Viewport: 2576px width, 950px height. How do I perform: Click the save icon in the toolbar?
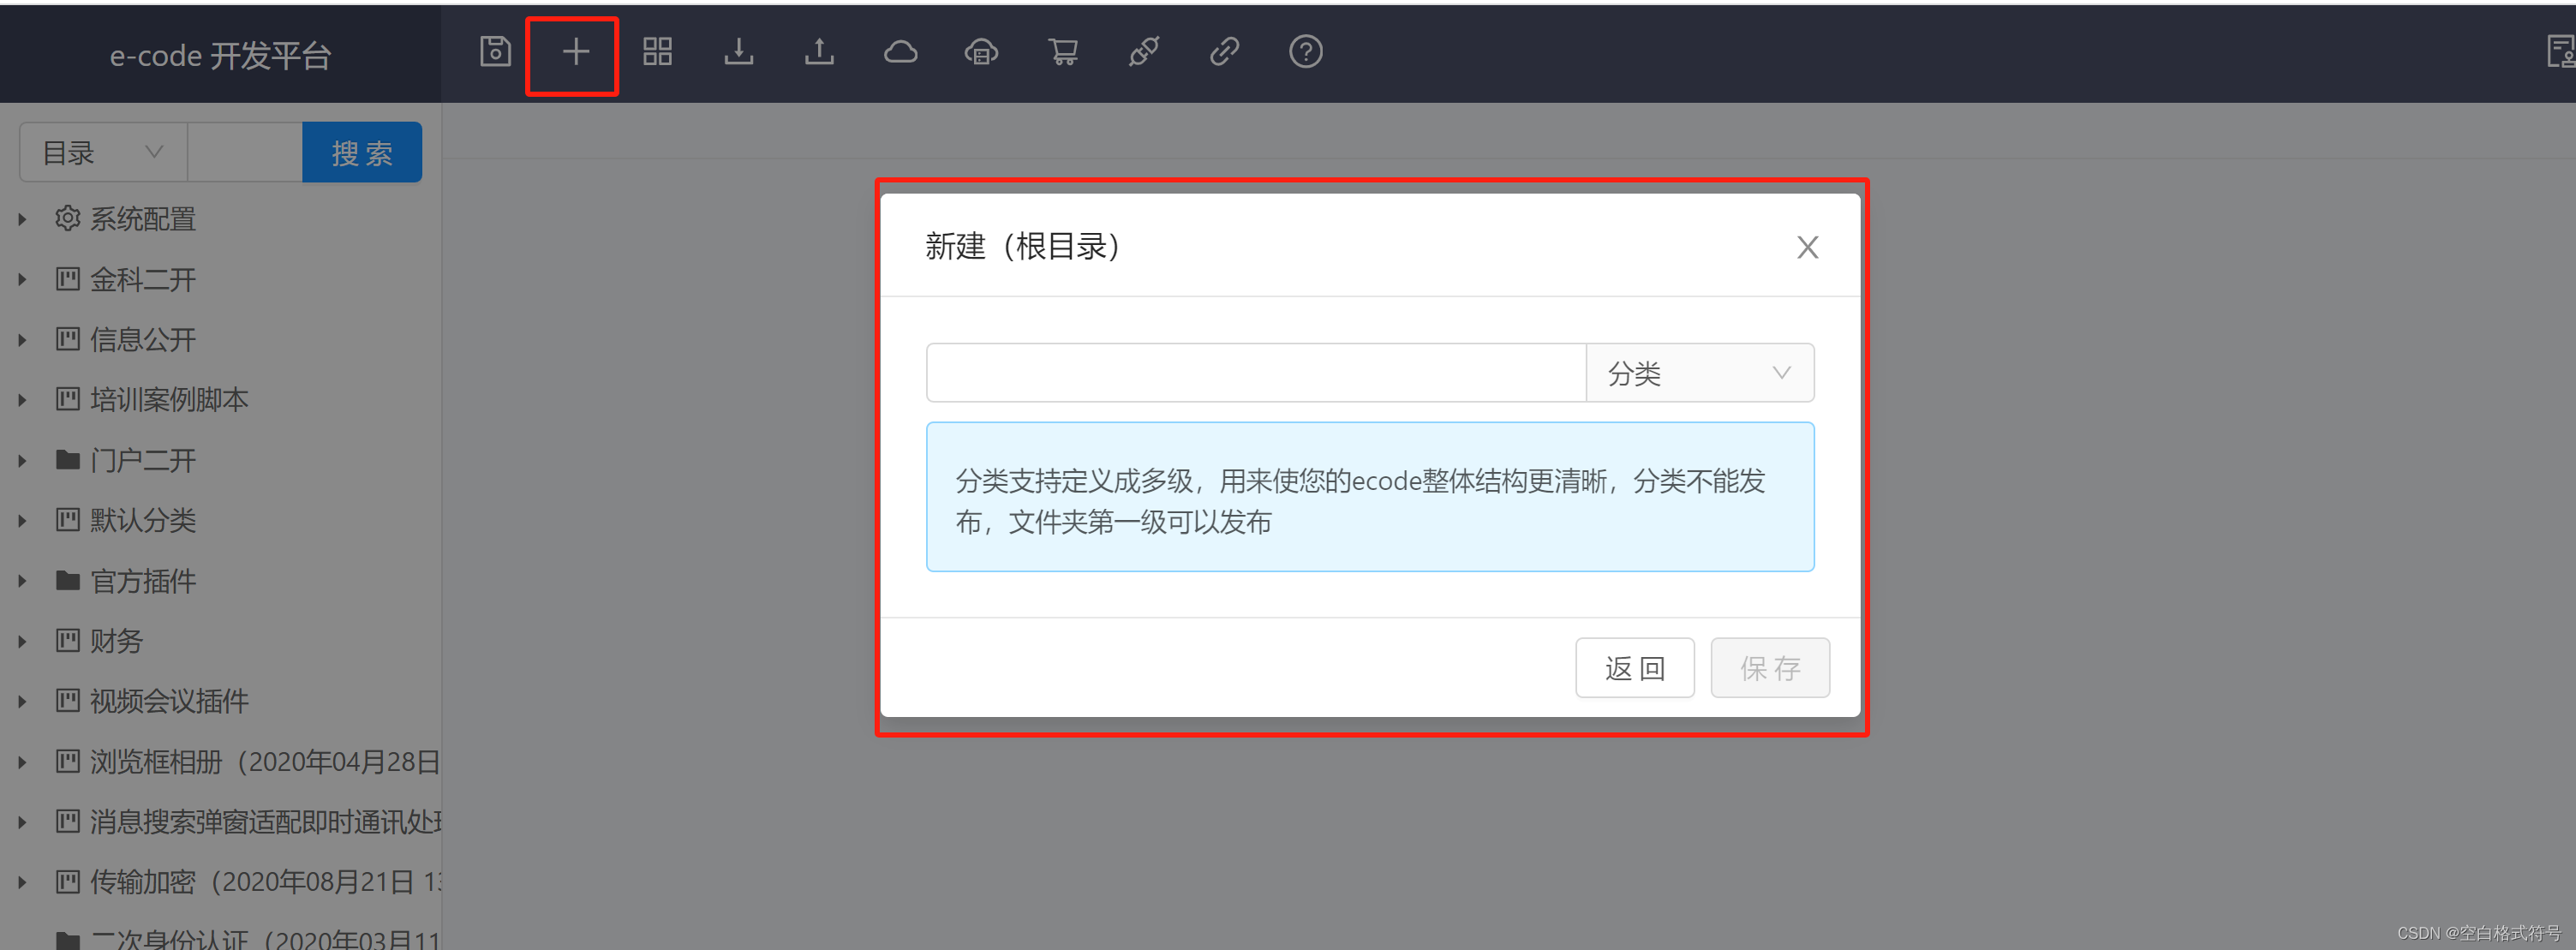click(494, 52)
